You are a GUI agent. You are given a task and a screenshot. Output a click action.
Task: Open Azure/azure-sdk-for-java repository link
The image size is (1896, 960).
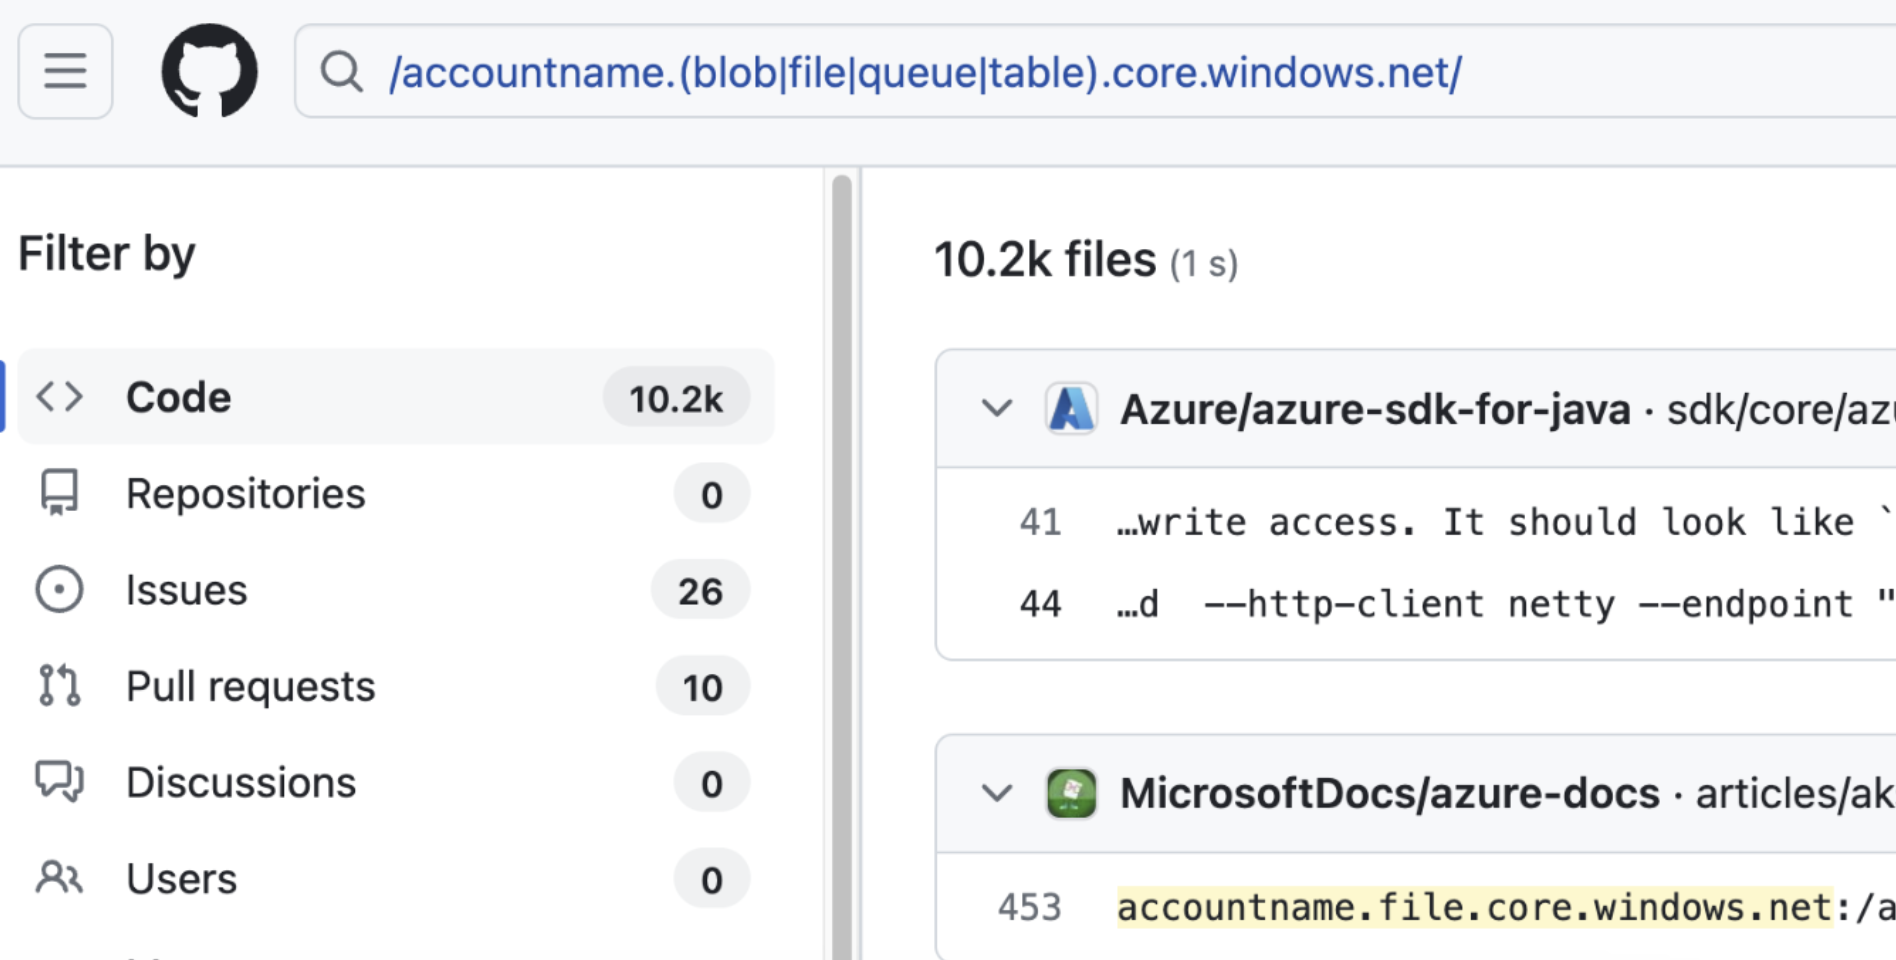1374,409
